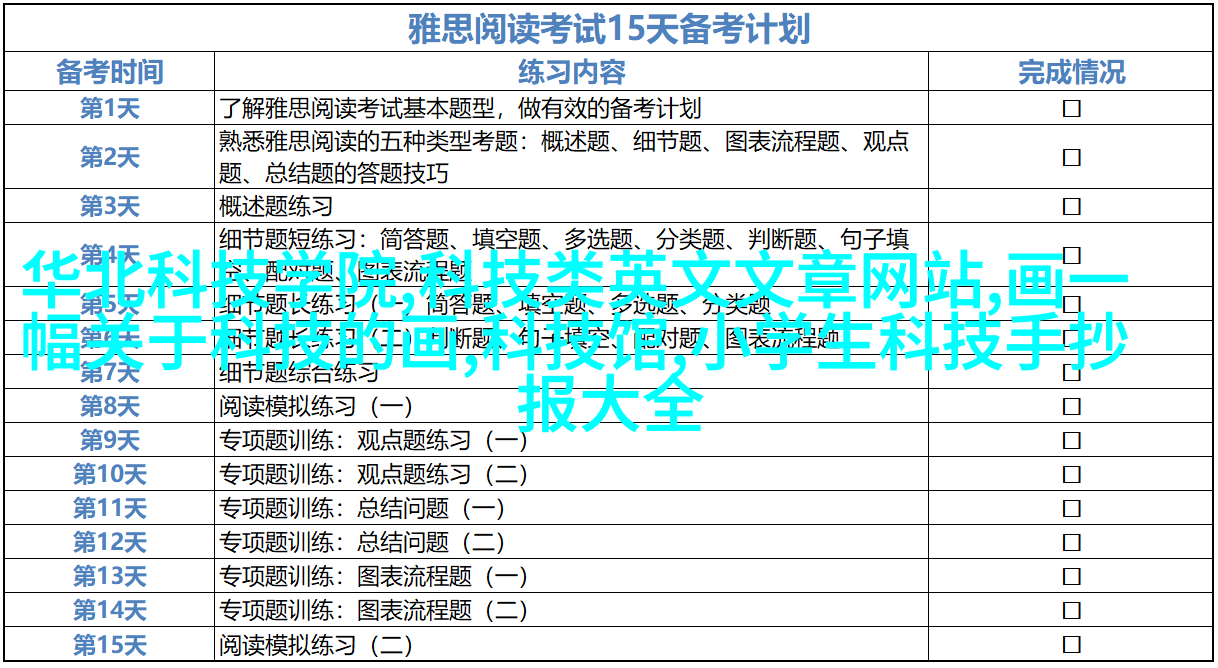Check the 第14天 completion box
This screenshot has height=668, width=1218.
[x=1071, y=610]
